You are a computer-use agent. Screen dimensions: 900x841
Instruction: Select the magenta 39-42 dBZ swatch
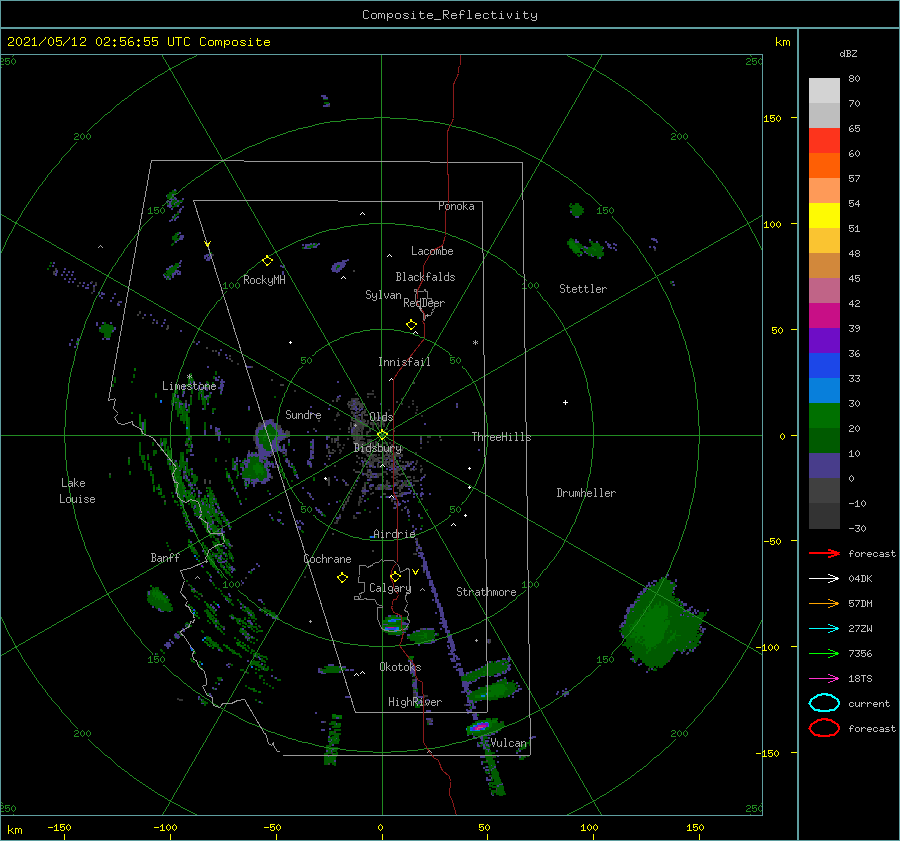point(824,316)
